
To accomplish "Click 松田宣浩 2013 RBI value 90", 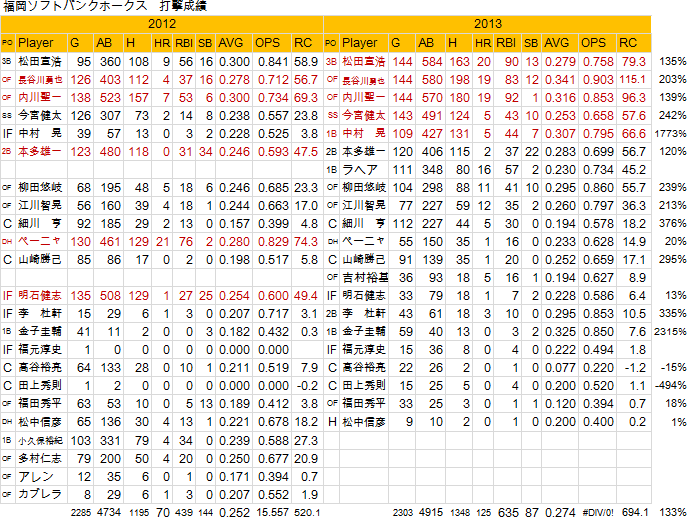I will pos(512,61).
